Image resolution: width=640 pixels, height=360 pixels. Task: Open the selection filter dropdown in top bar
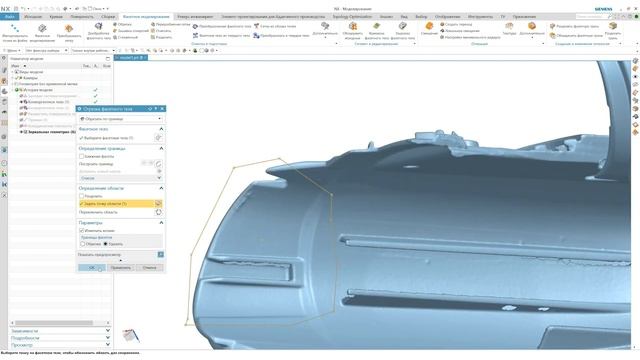(46, 51)
